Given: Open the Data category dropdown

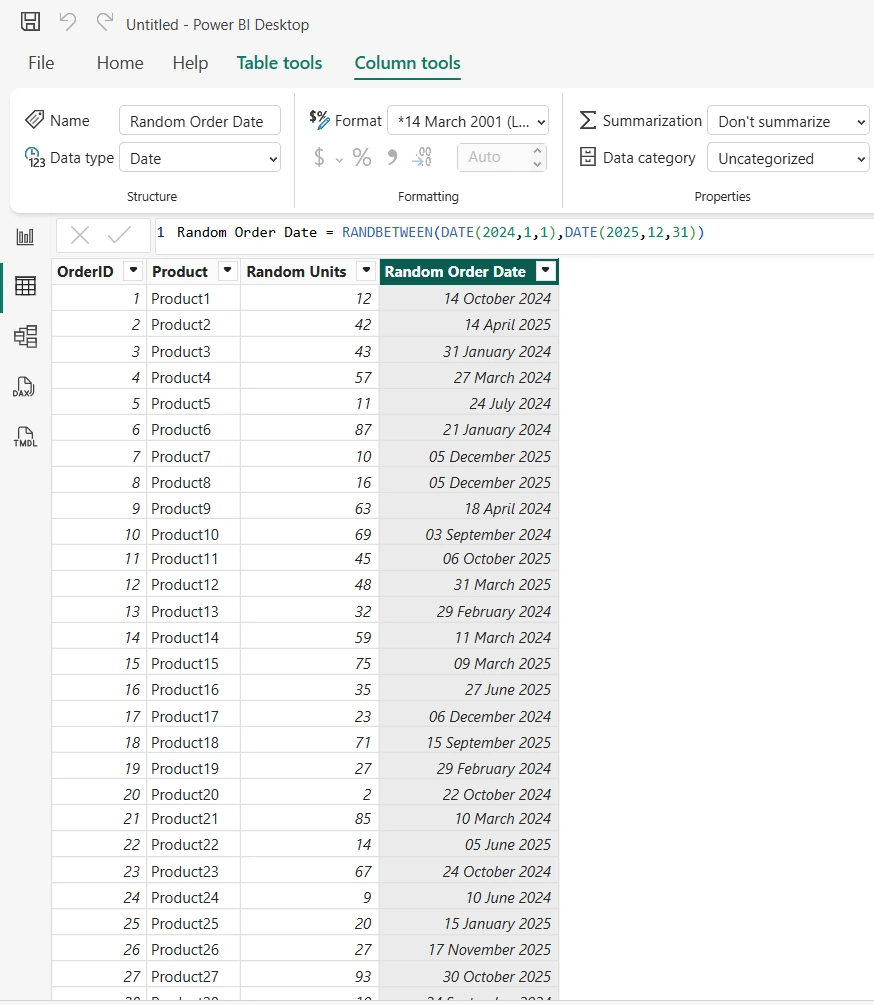Looking at the screenshot, I should pyautogui.click(x=789, y=158).
